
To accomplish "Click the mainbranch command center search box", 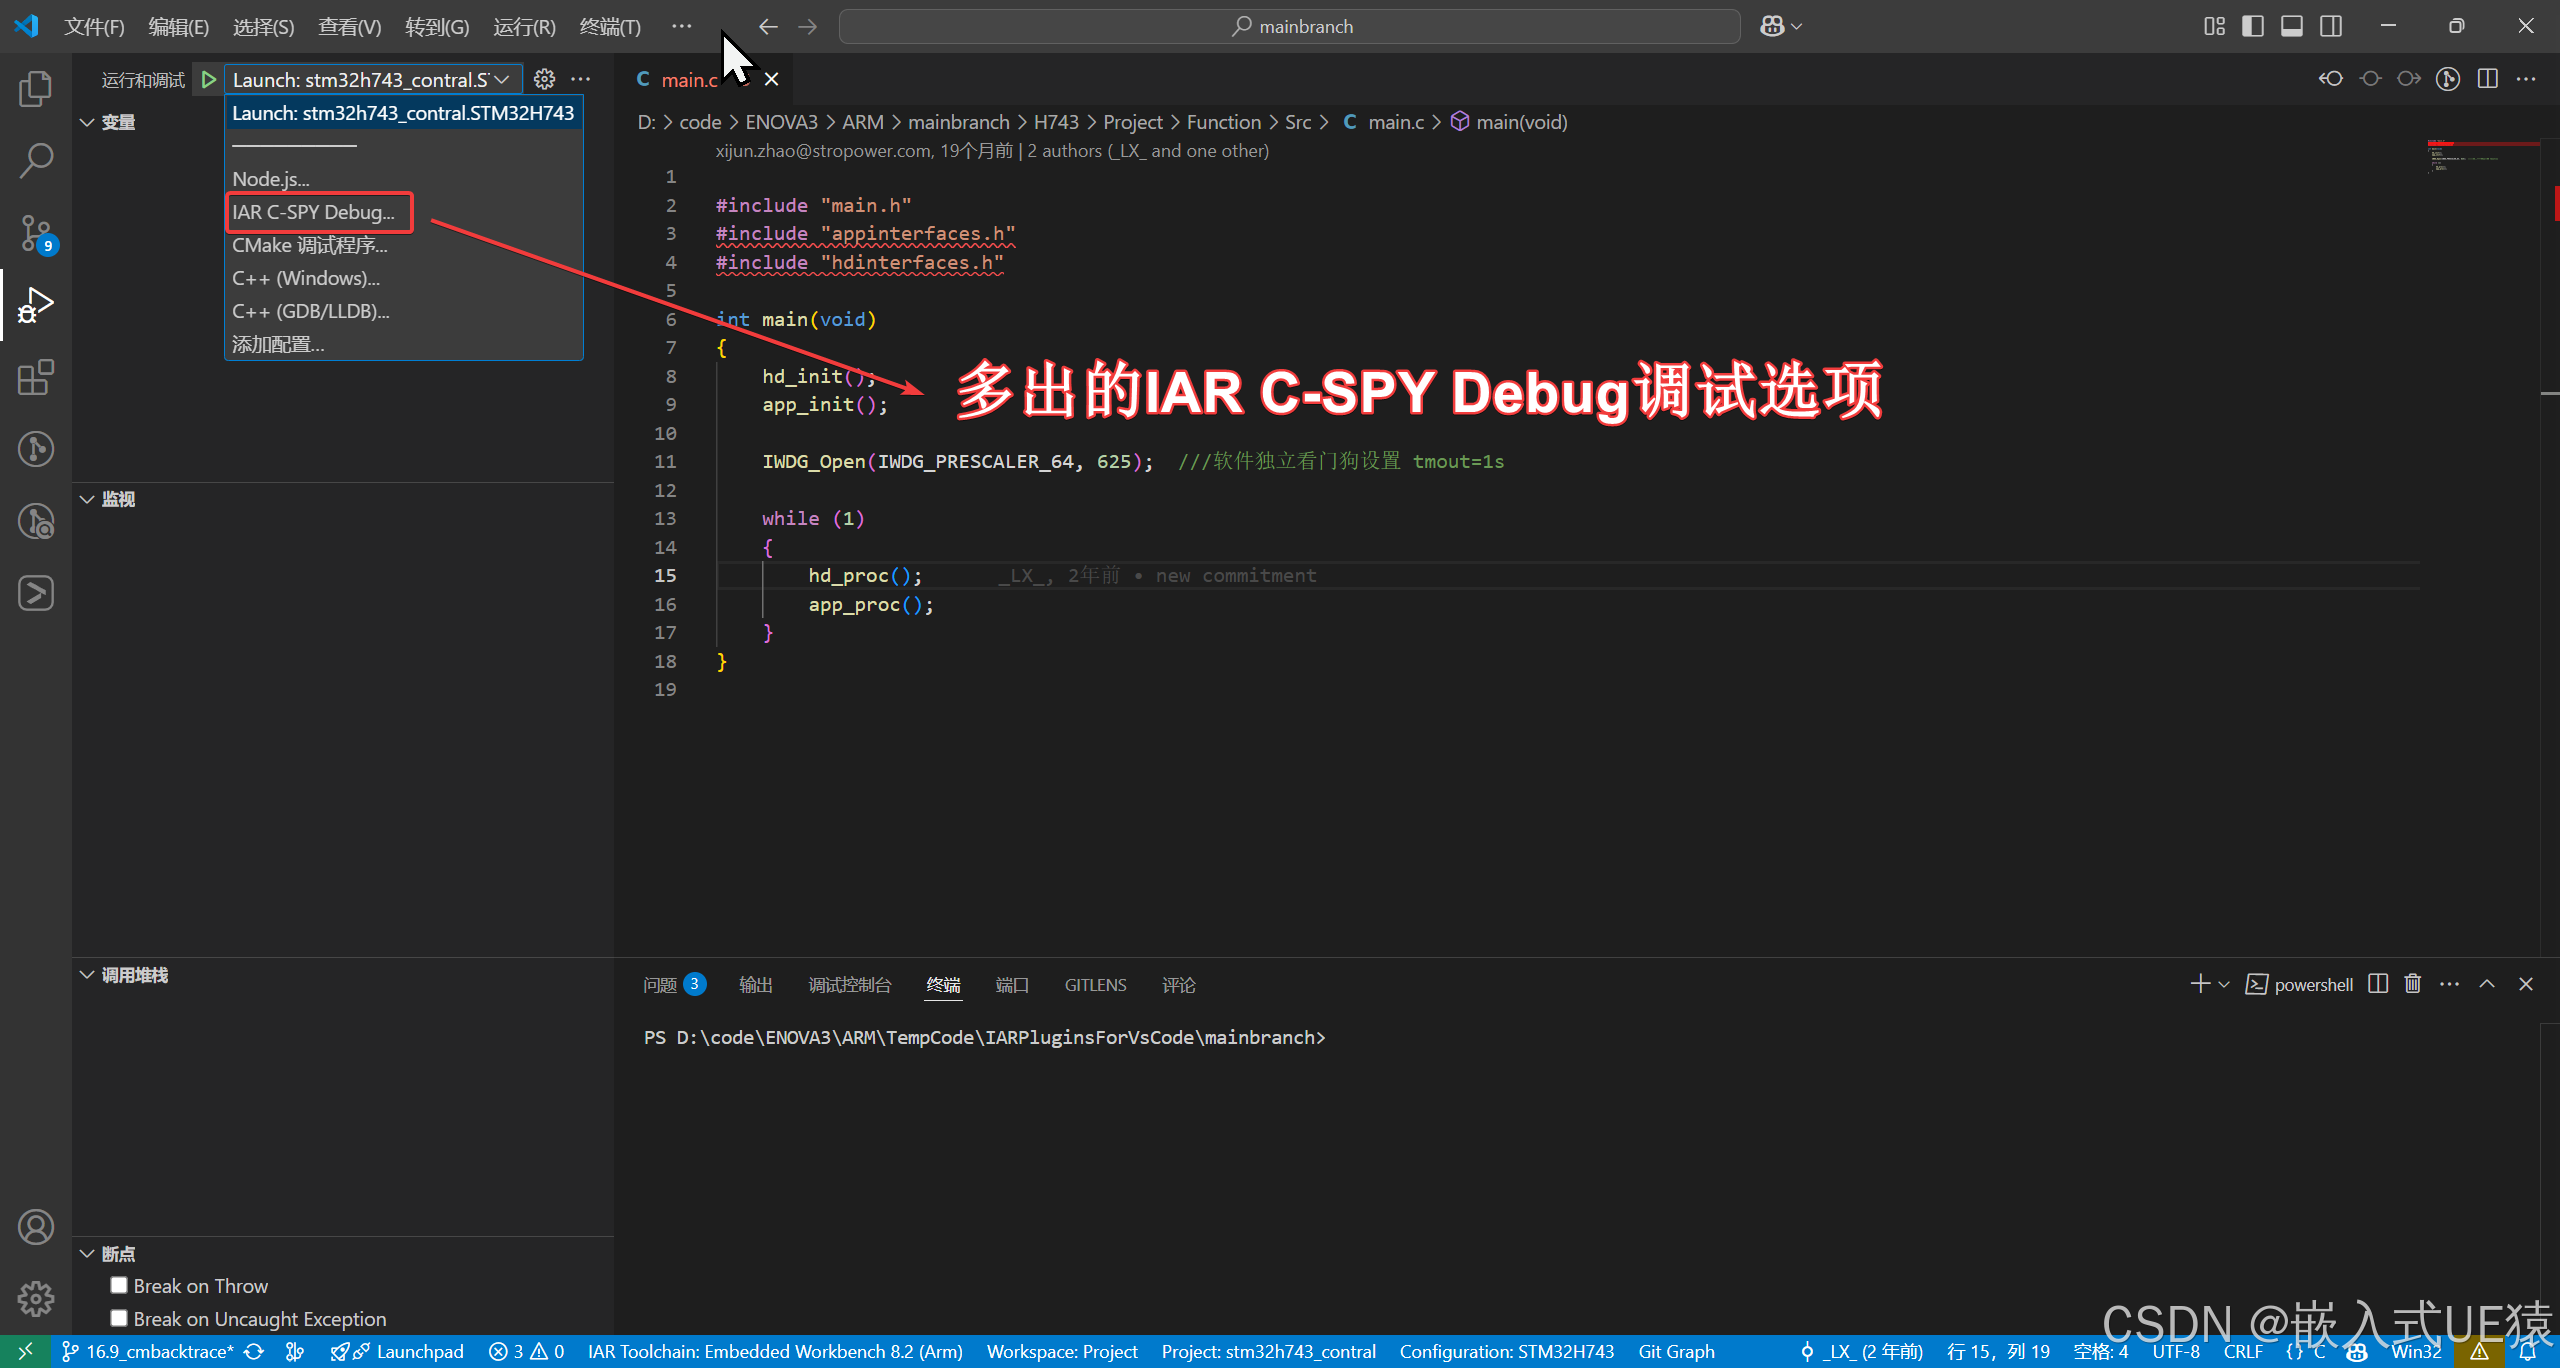I will pyautogui.click(x=1290, y=26).
